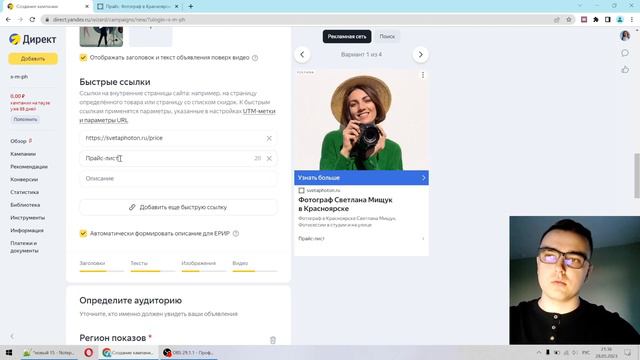Delete the Регион показов block with trash icon
Screen dimensions: 640x360
click(273, 340)
